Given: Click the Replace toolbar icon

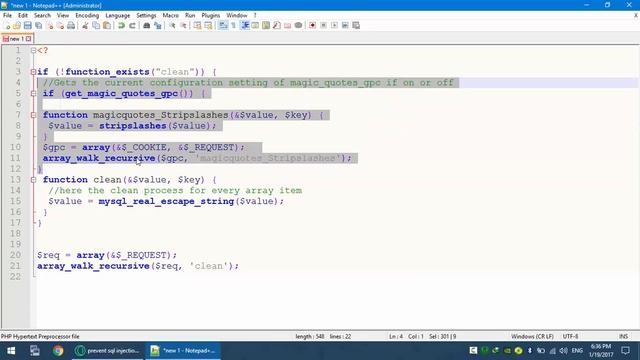Looking at the screenshot, I should click(158, 25).
